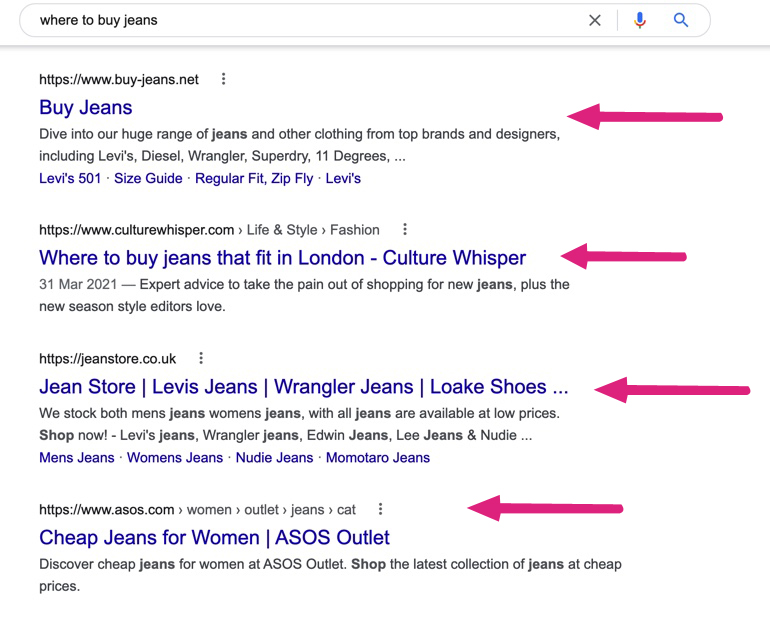The image size is (770, 630).
Task: Open the 'Jean Store | Levis Jeans' result title
Action: pyautogui.click(x=303, y=387)
